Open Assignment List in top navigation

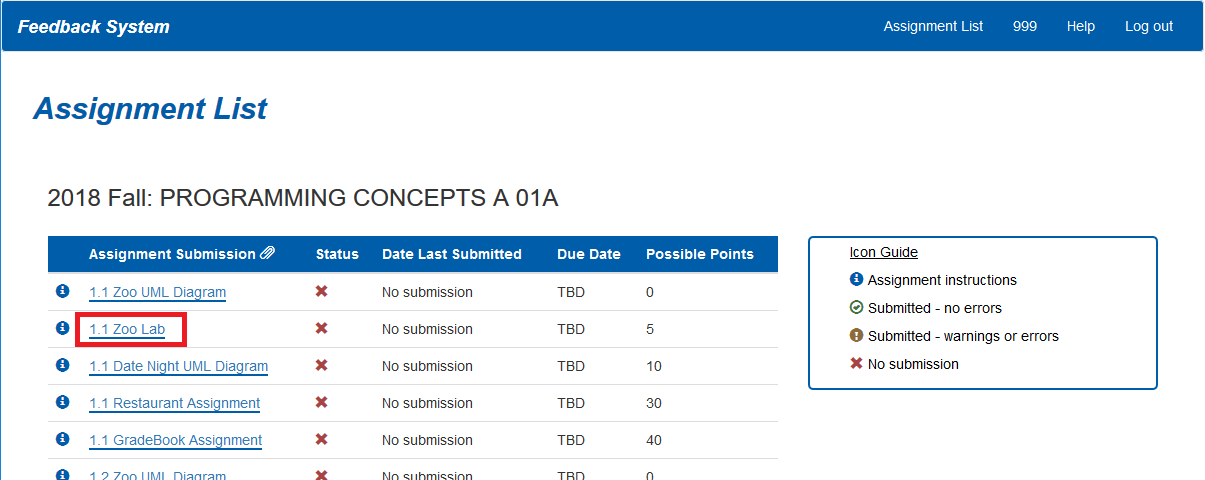click(x=933, y=27)
